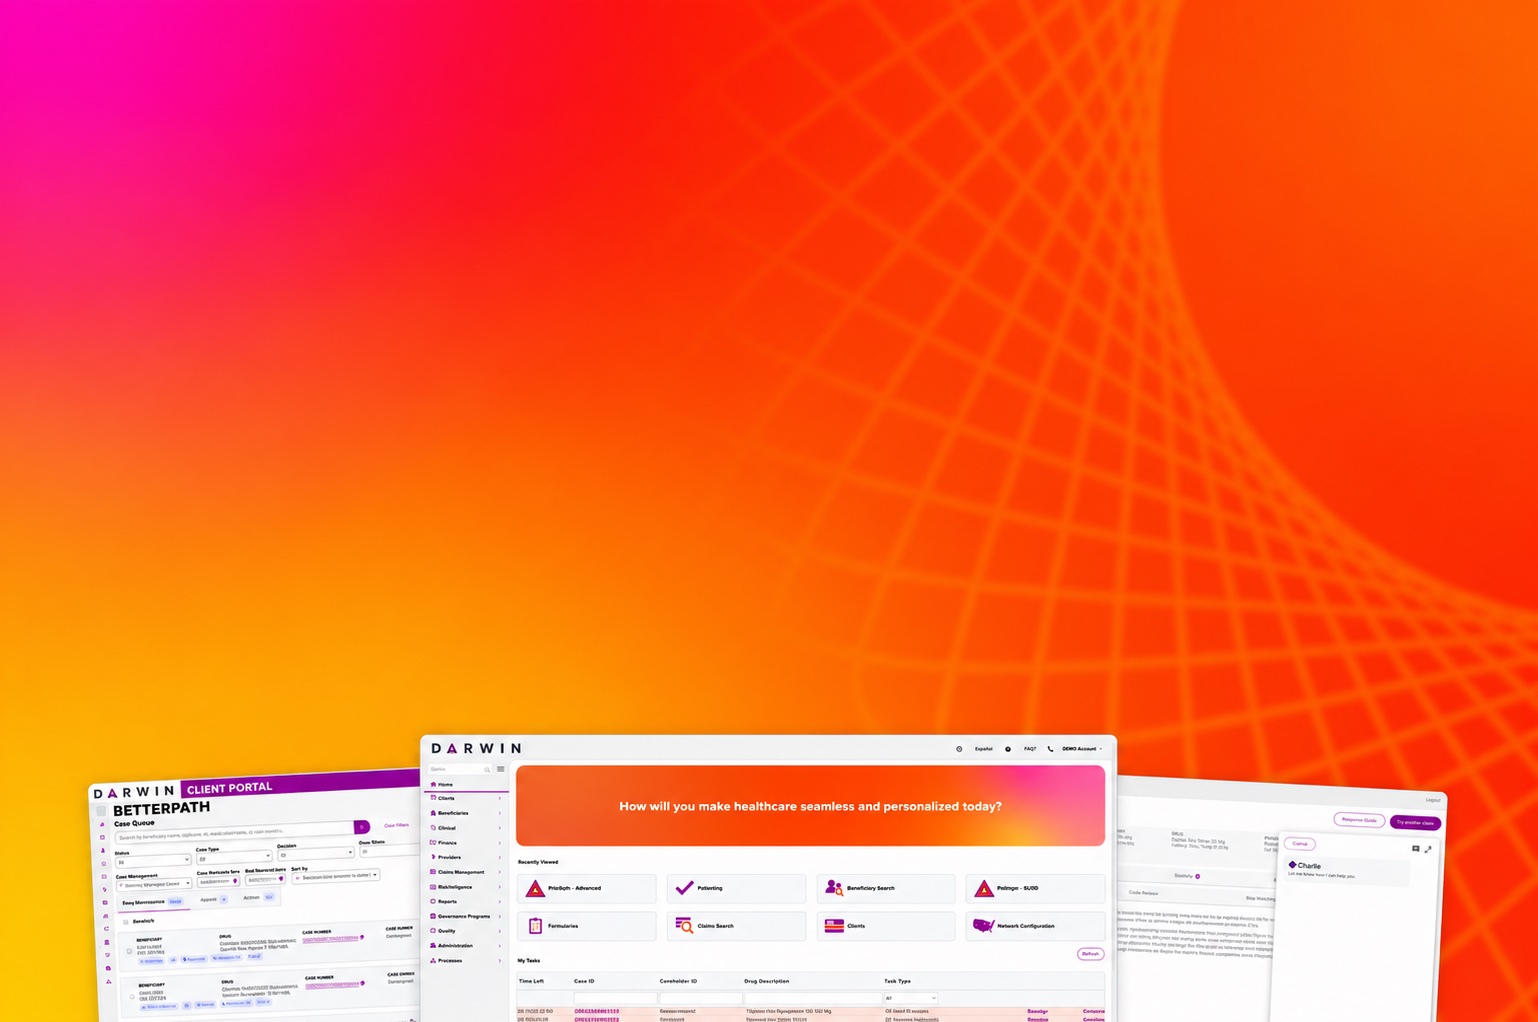Click the Processes icon in sidebar
1538x1022 pixels.
click(x=433, y=960)
